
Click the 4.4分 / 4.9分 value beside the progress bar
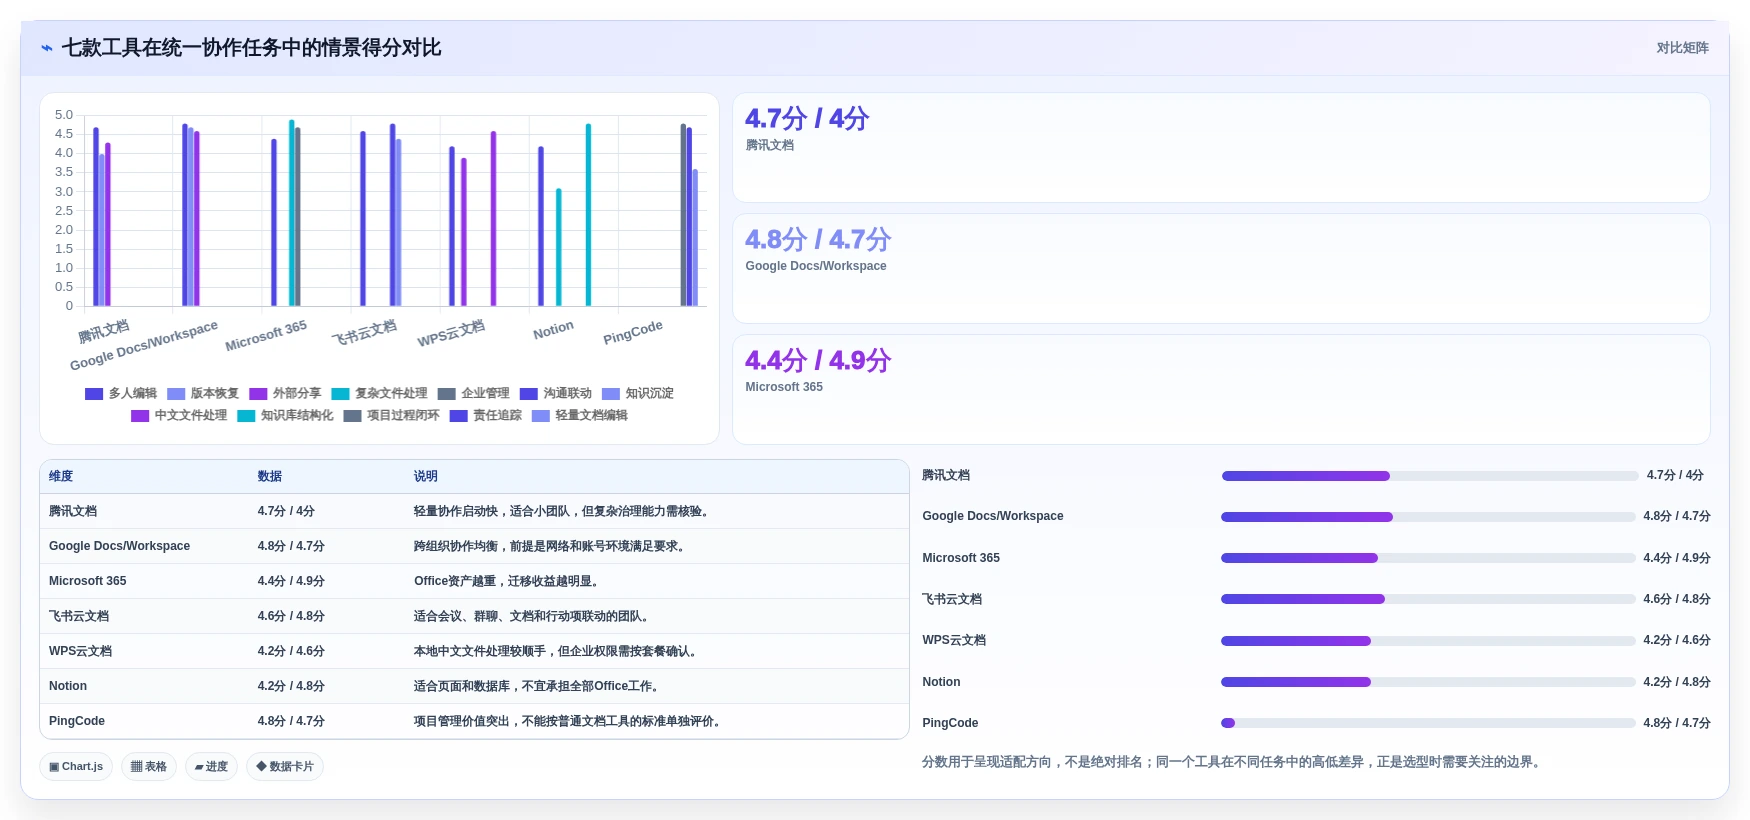click(1677, 559)
